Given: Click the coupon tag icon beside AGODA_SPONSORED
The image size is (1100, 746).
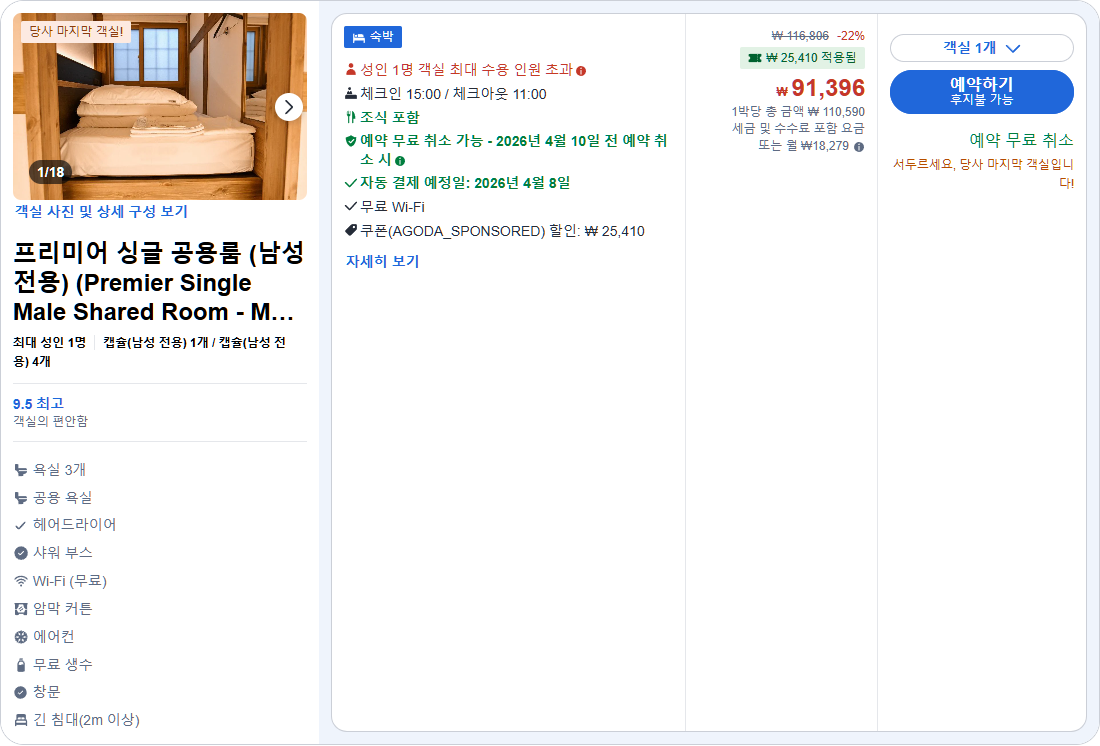Looking at the screenshot, I should tap(349, 230).
